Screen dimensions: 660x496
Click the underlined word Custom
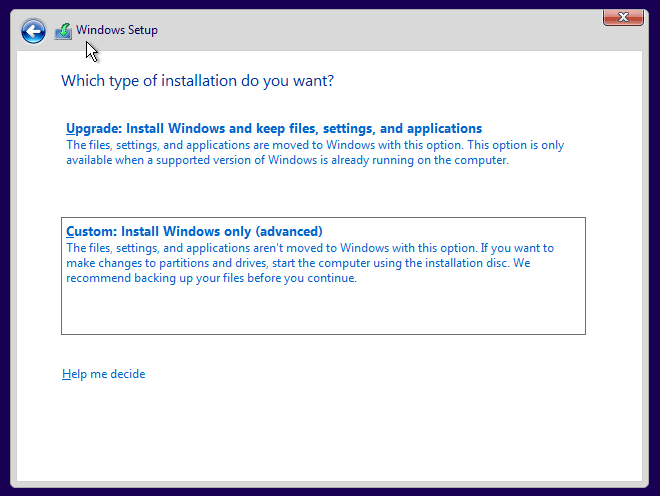[89, 231]
